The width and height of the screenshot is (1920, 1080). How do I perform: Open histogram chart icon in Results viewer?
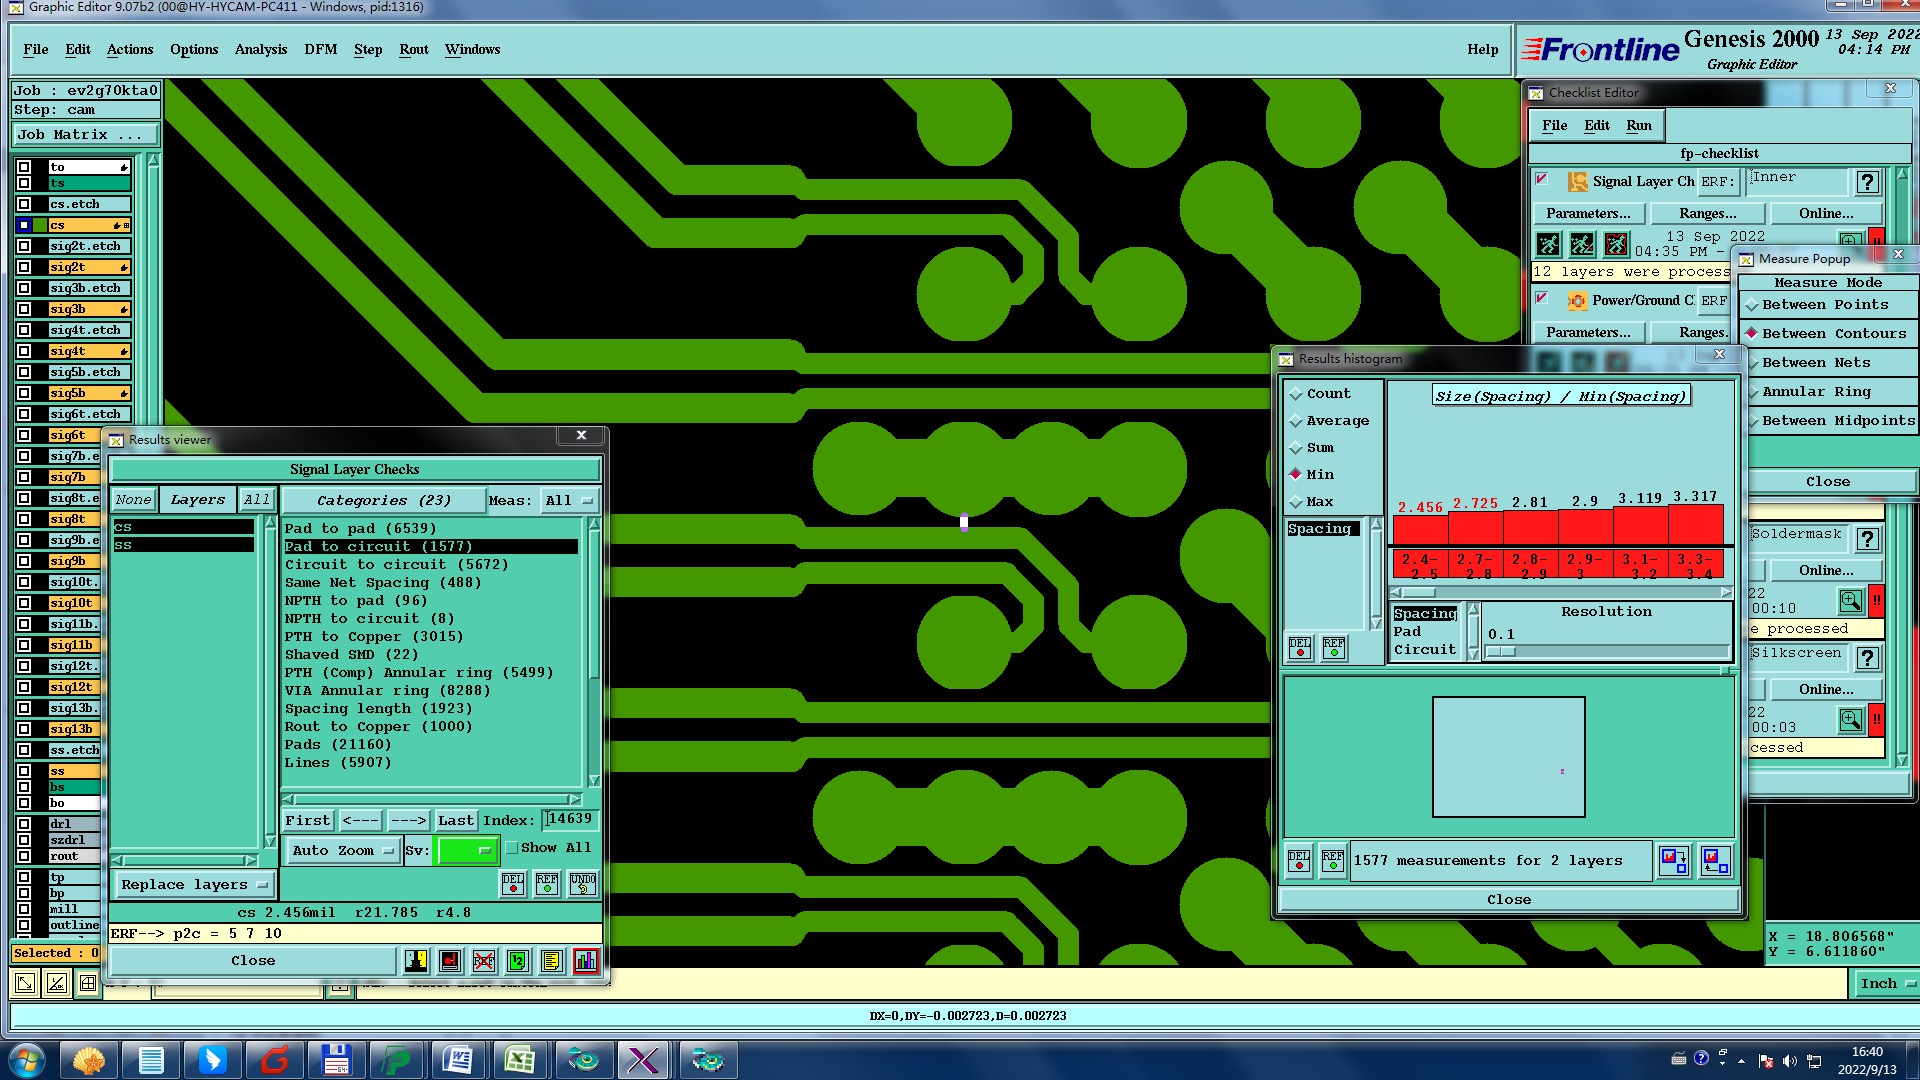pos(586,961)
